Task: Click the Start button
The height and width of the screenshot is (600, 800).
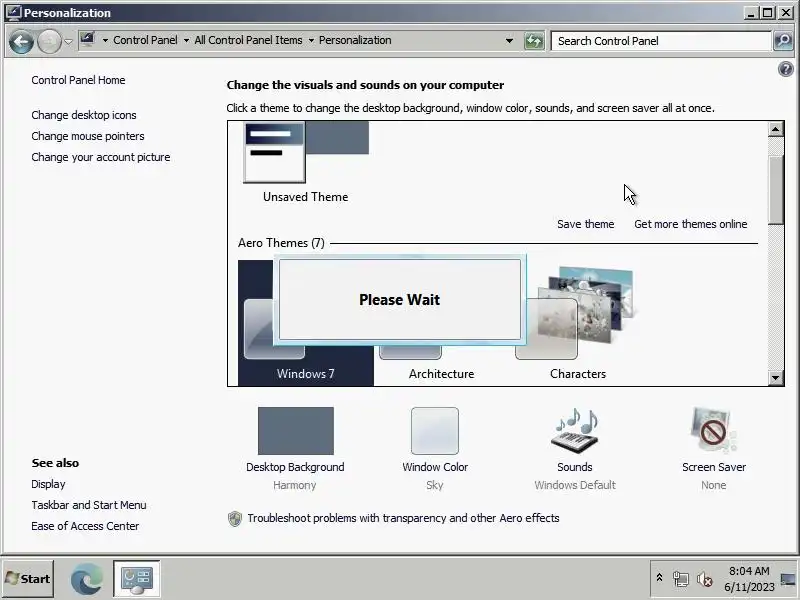Action: 28,579
